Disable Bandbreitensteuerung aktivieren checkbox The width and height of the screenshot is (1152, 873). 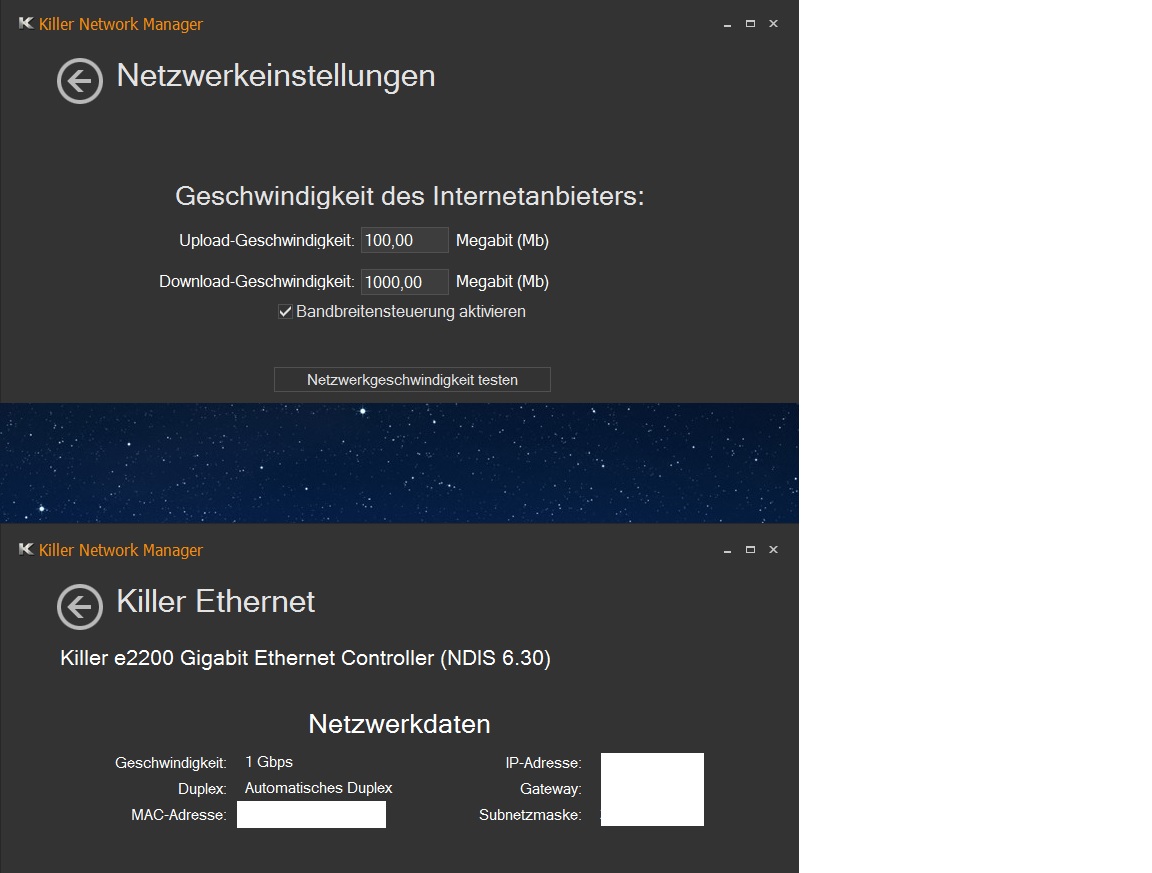click(x=285, y=312)
